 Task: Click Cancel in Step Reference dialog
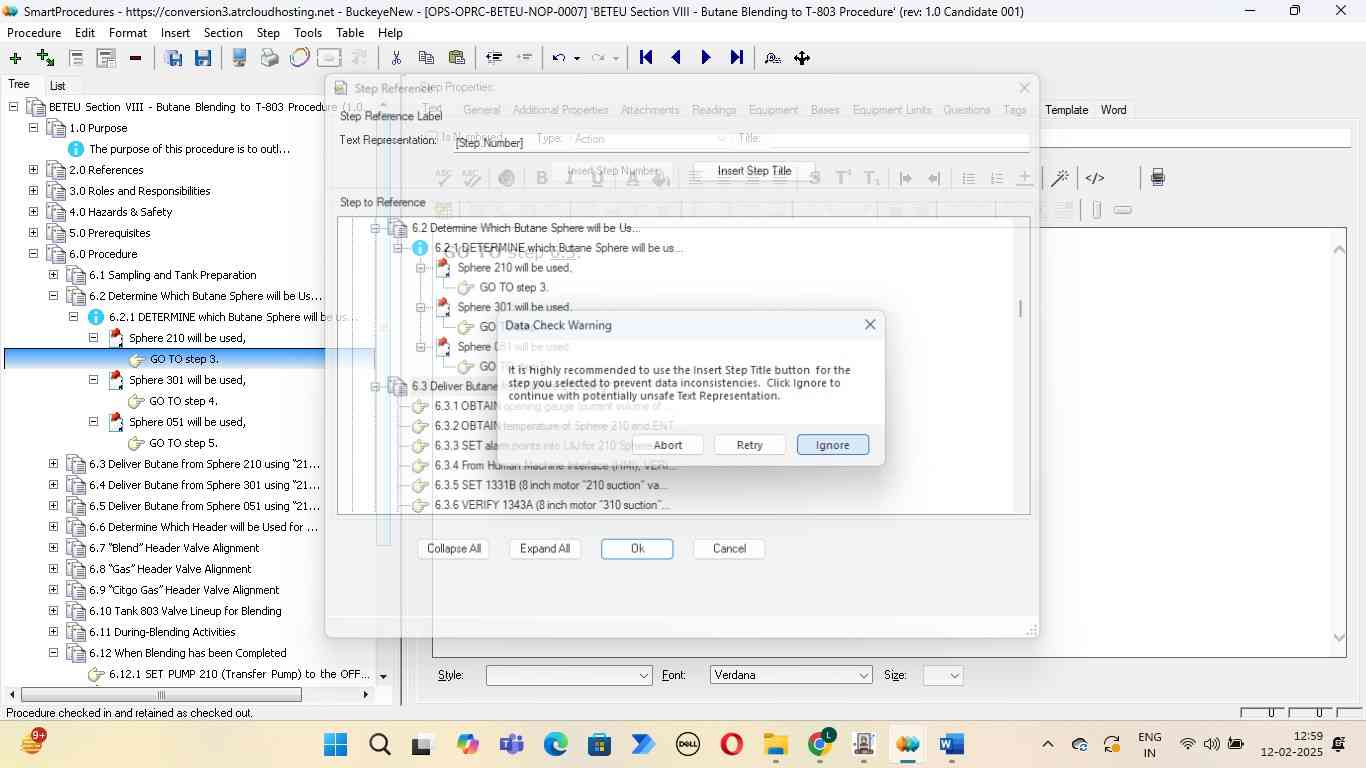tap(729, 549)
